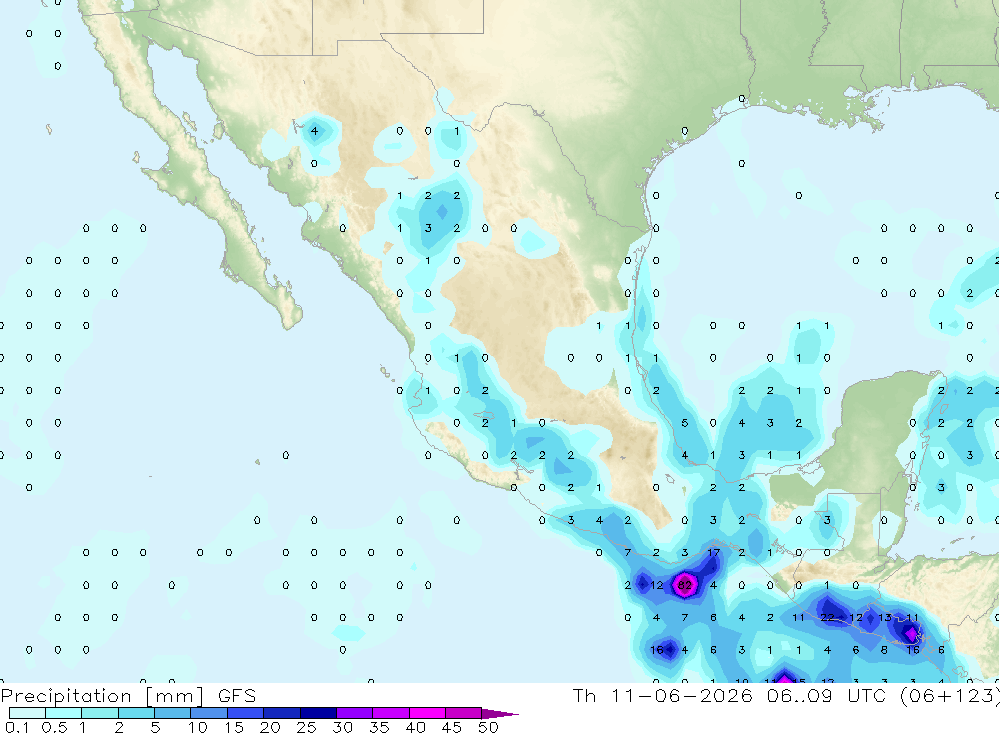Select the 35–40 mm legend color box
Image resolution: width=1000 pixels, height=733 pixels.
coord(391,713)
